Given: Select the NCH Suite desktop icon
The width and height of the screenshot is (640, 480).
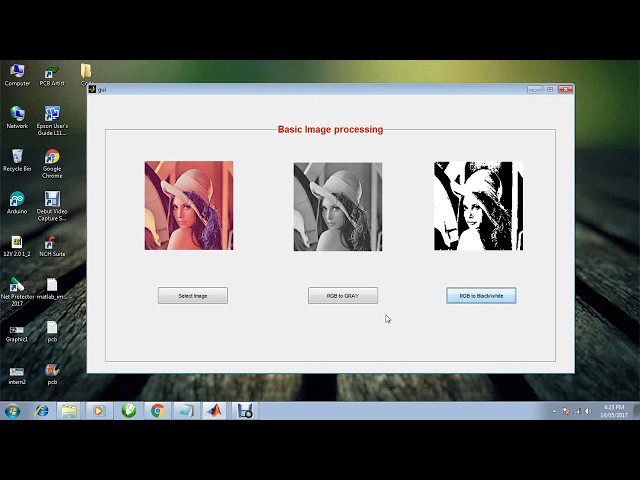Looking at the screenshot, I should [x=52, y=246].
